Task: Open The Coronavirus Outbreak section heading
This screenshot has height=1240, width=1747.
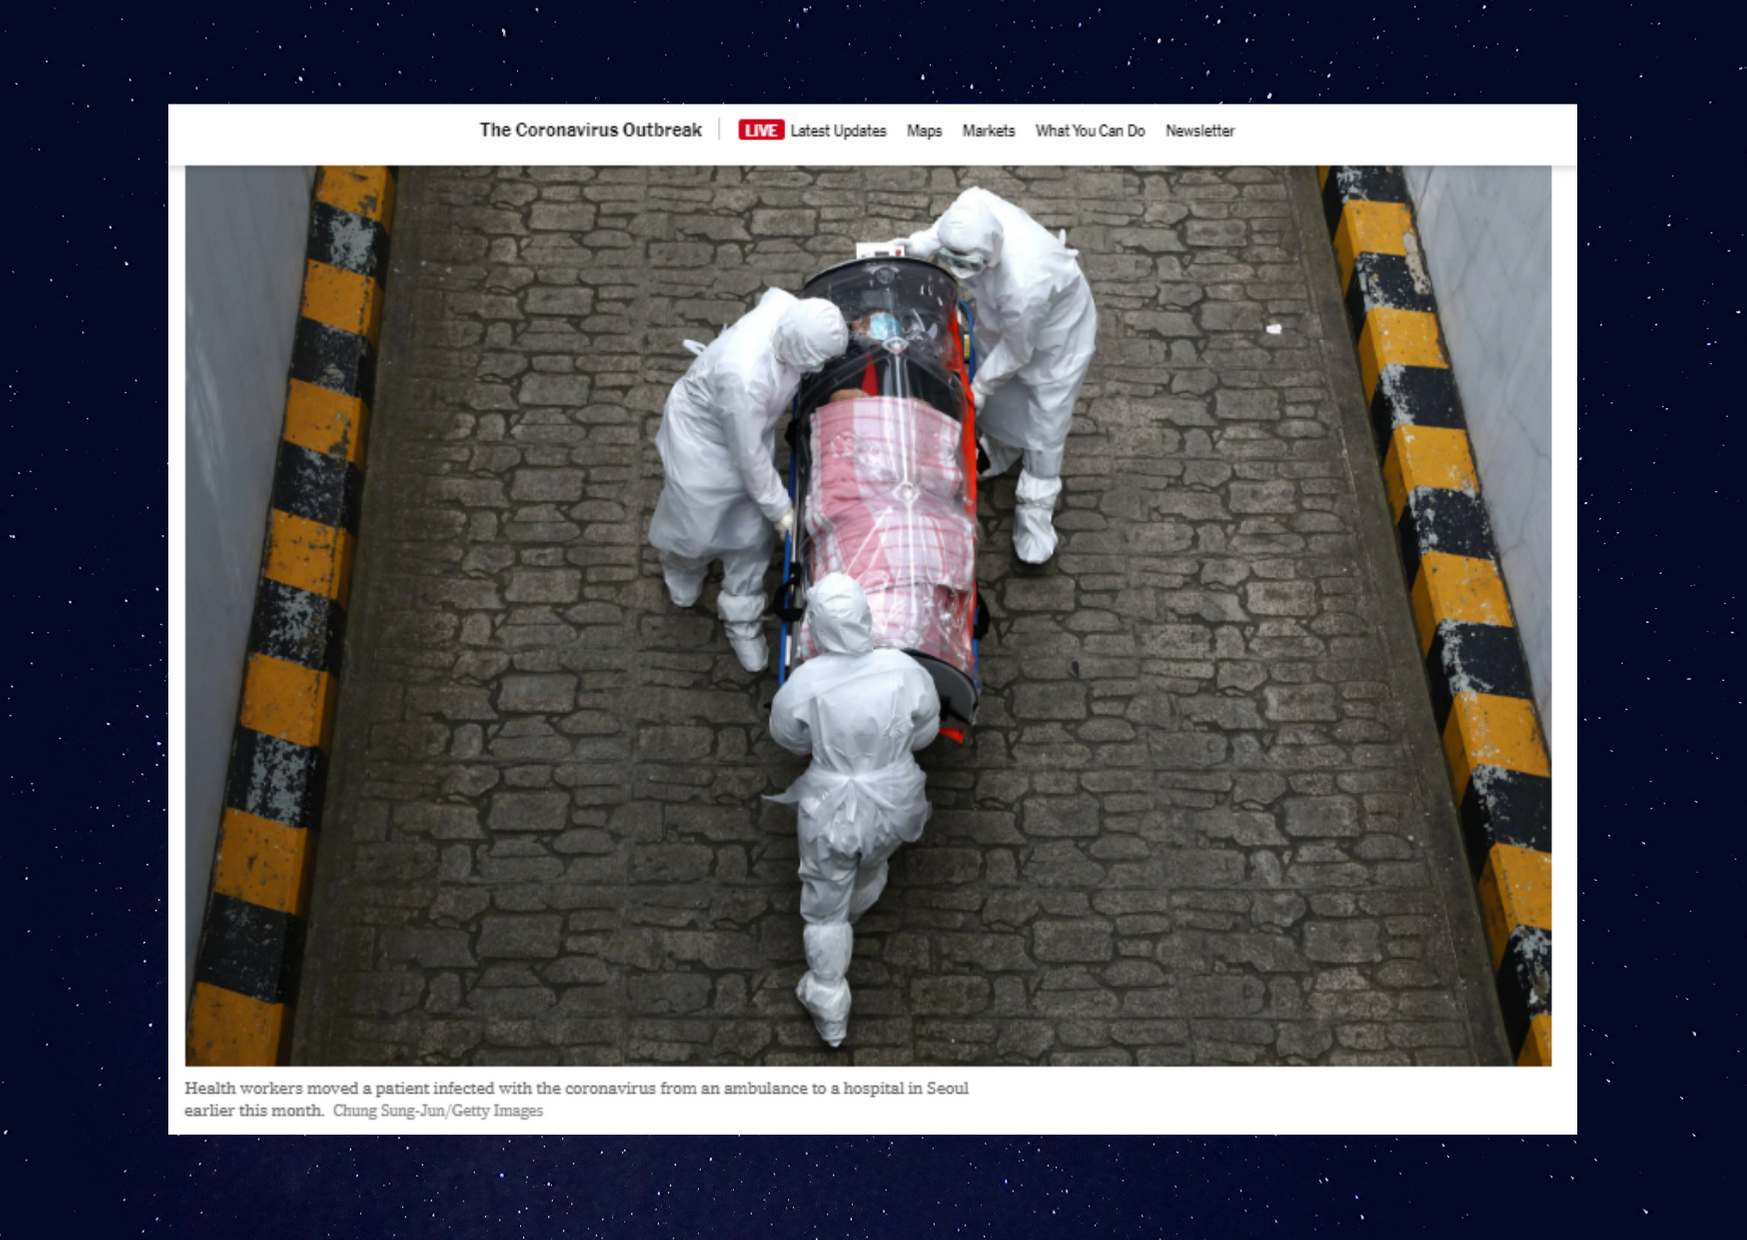Action: tap(590, 130)
